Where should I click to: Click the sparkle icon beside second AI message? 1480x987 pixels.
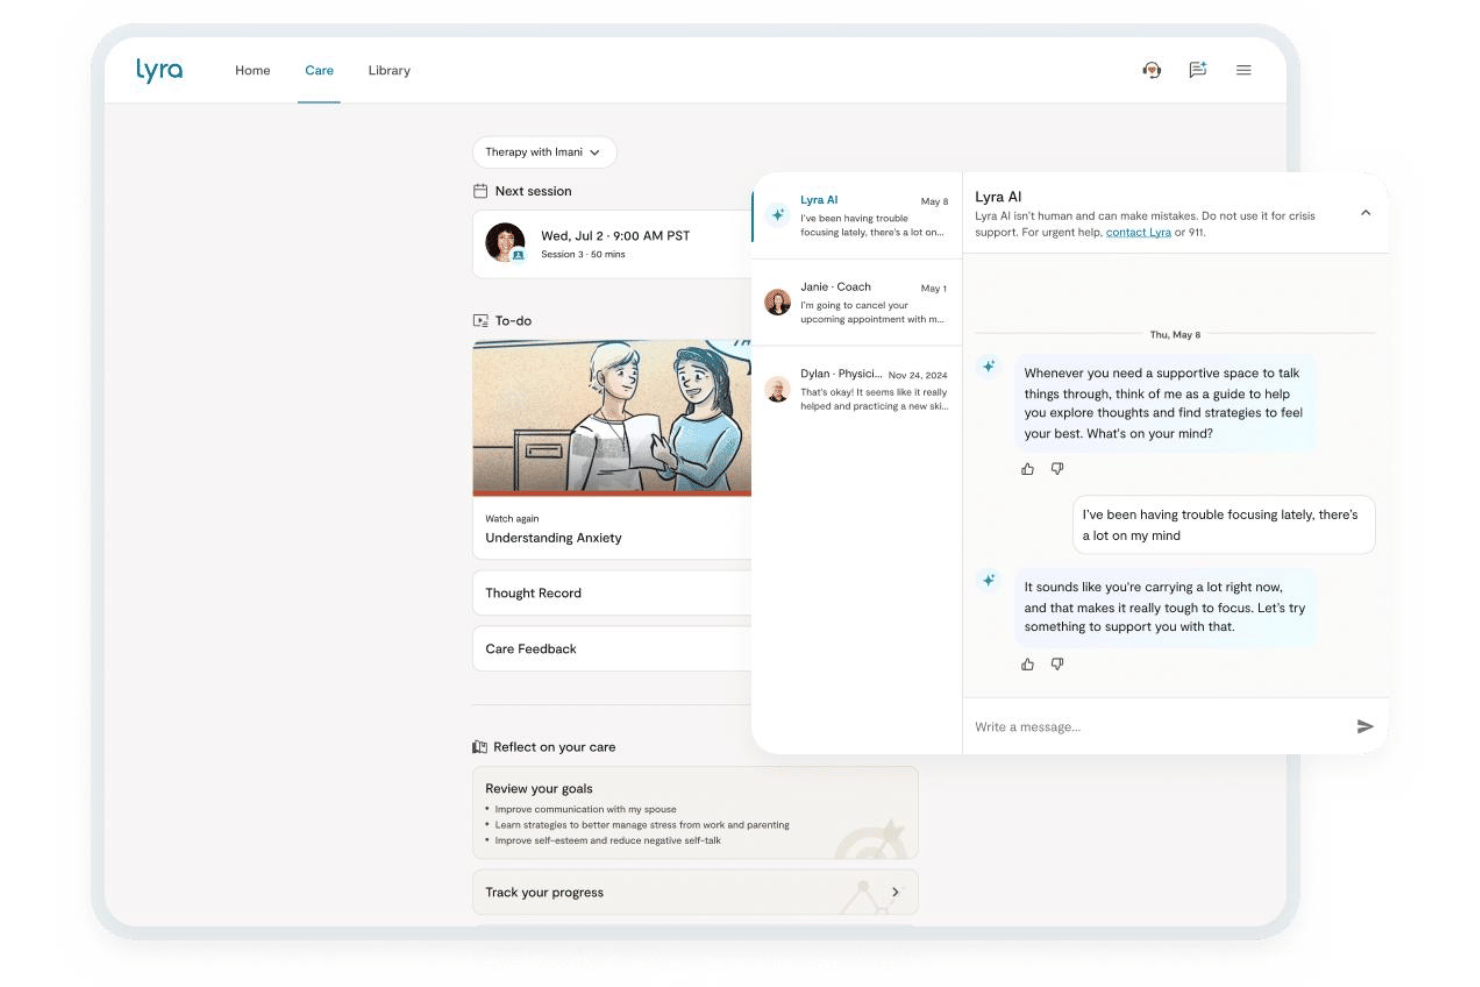(988, 580)
